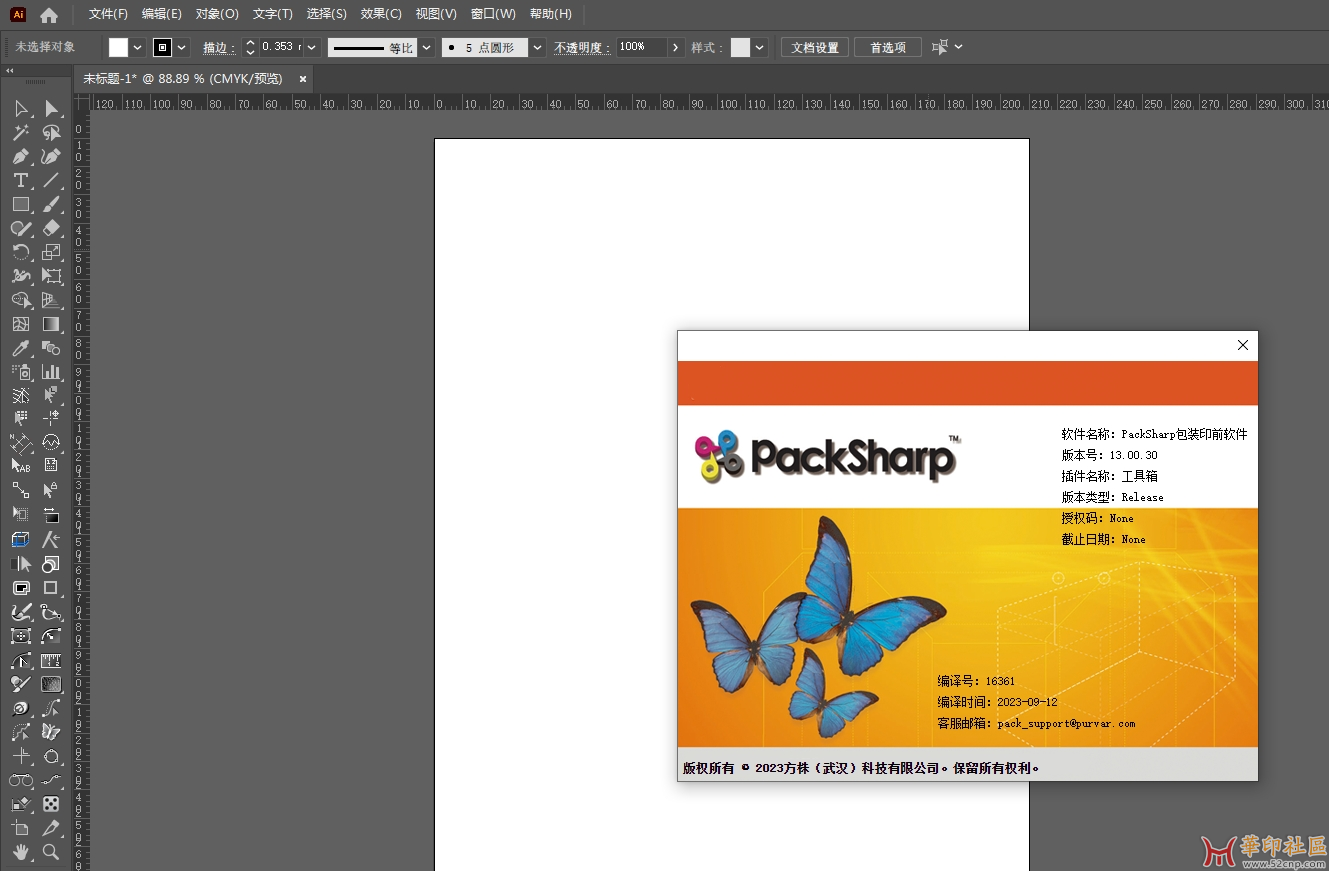Choose the Gradient tool
The height and width of the screenshot is (871, 1329).
tap(51, 324)
